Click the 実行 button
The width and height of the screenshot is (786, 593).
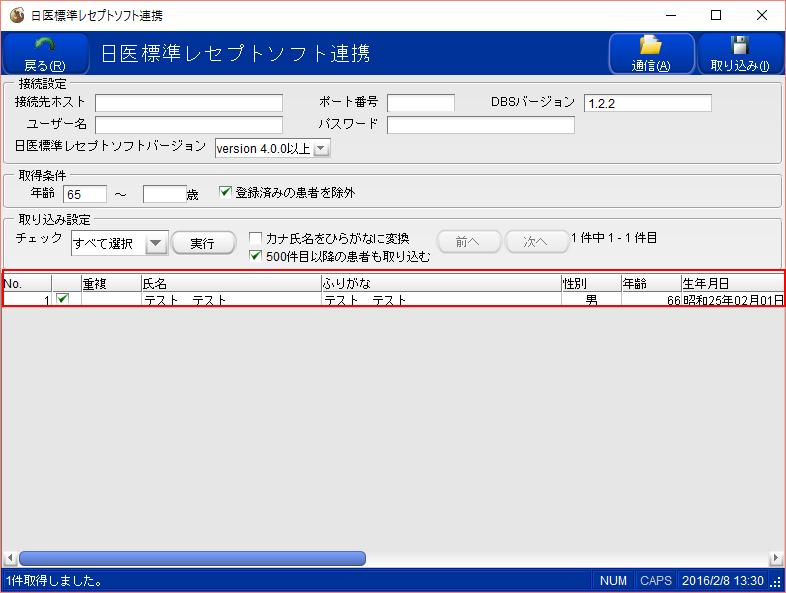click(203, 243)
